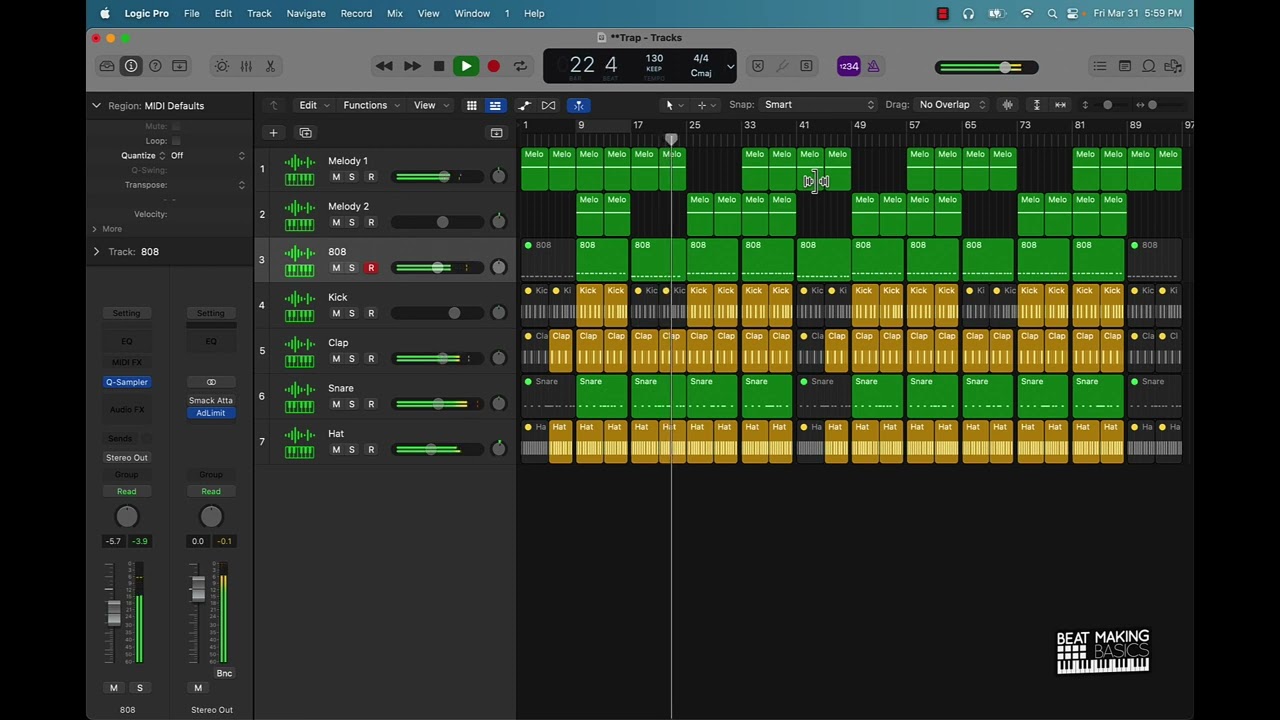Open Editors scissors icon

pos(270,66)
